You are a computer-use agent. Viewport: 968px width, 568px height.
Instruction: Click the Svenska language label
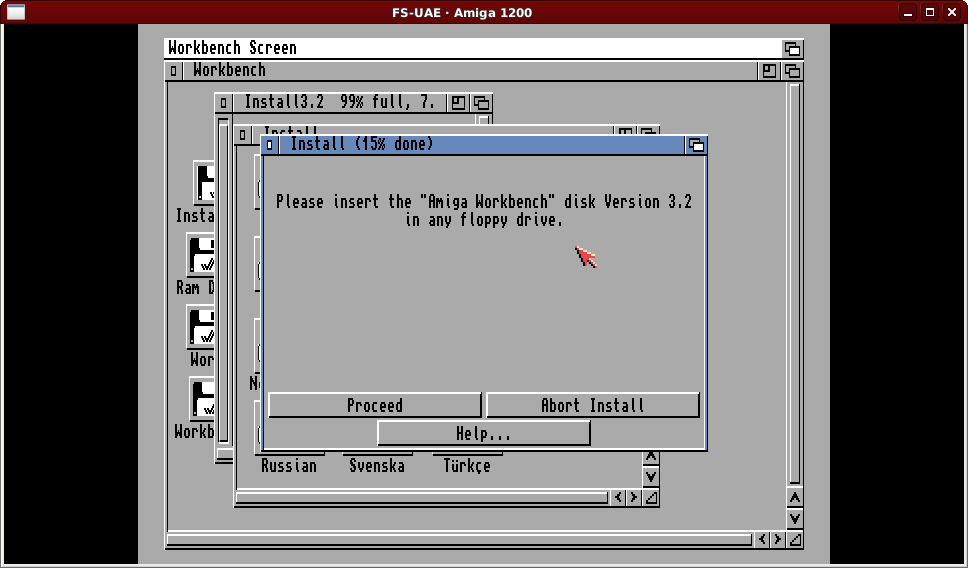coord(377,466)
